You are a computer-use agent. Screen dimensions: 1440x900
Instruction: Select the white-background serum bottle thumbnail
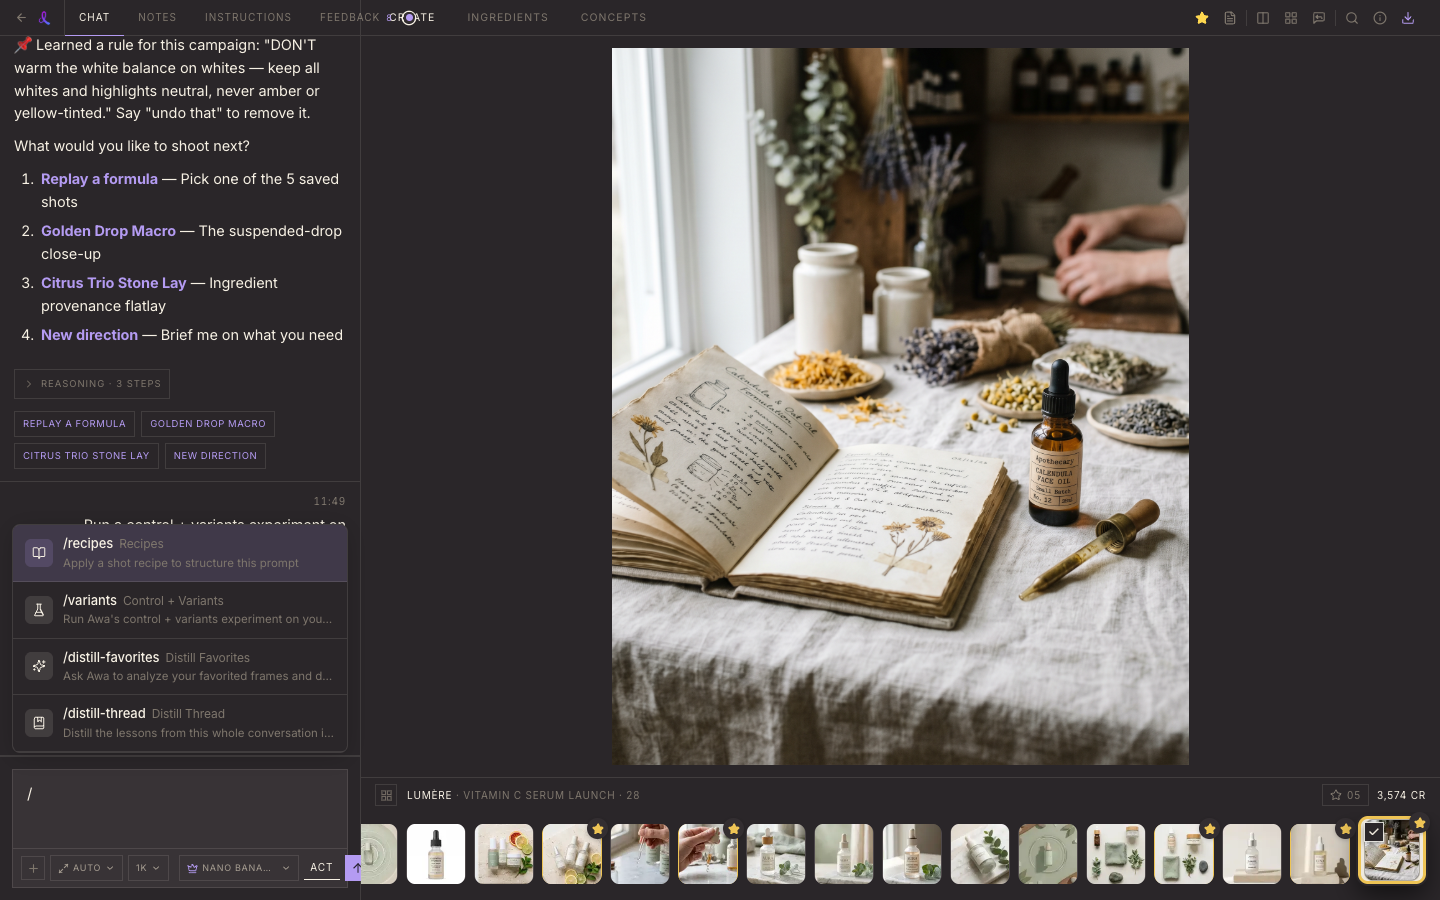click(x=436, y=854)
